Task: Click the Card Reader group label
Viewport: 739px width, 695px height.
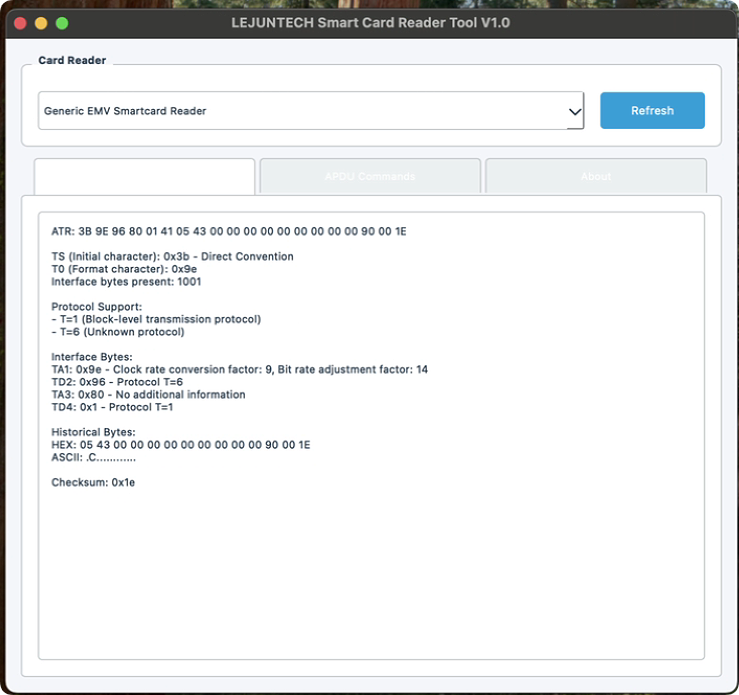Action: [72, 60]
